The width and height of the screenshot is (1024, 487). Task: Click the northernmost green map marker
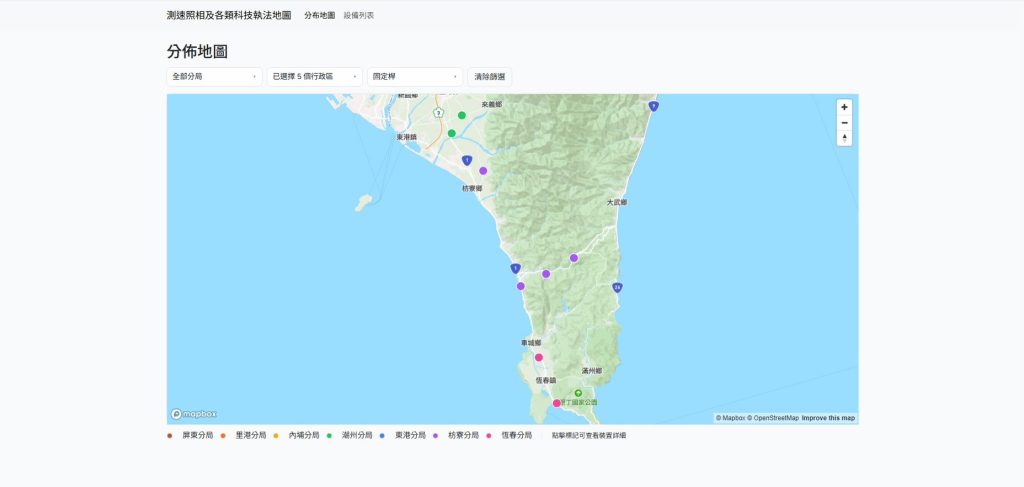click(462, 115)
